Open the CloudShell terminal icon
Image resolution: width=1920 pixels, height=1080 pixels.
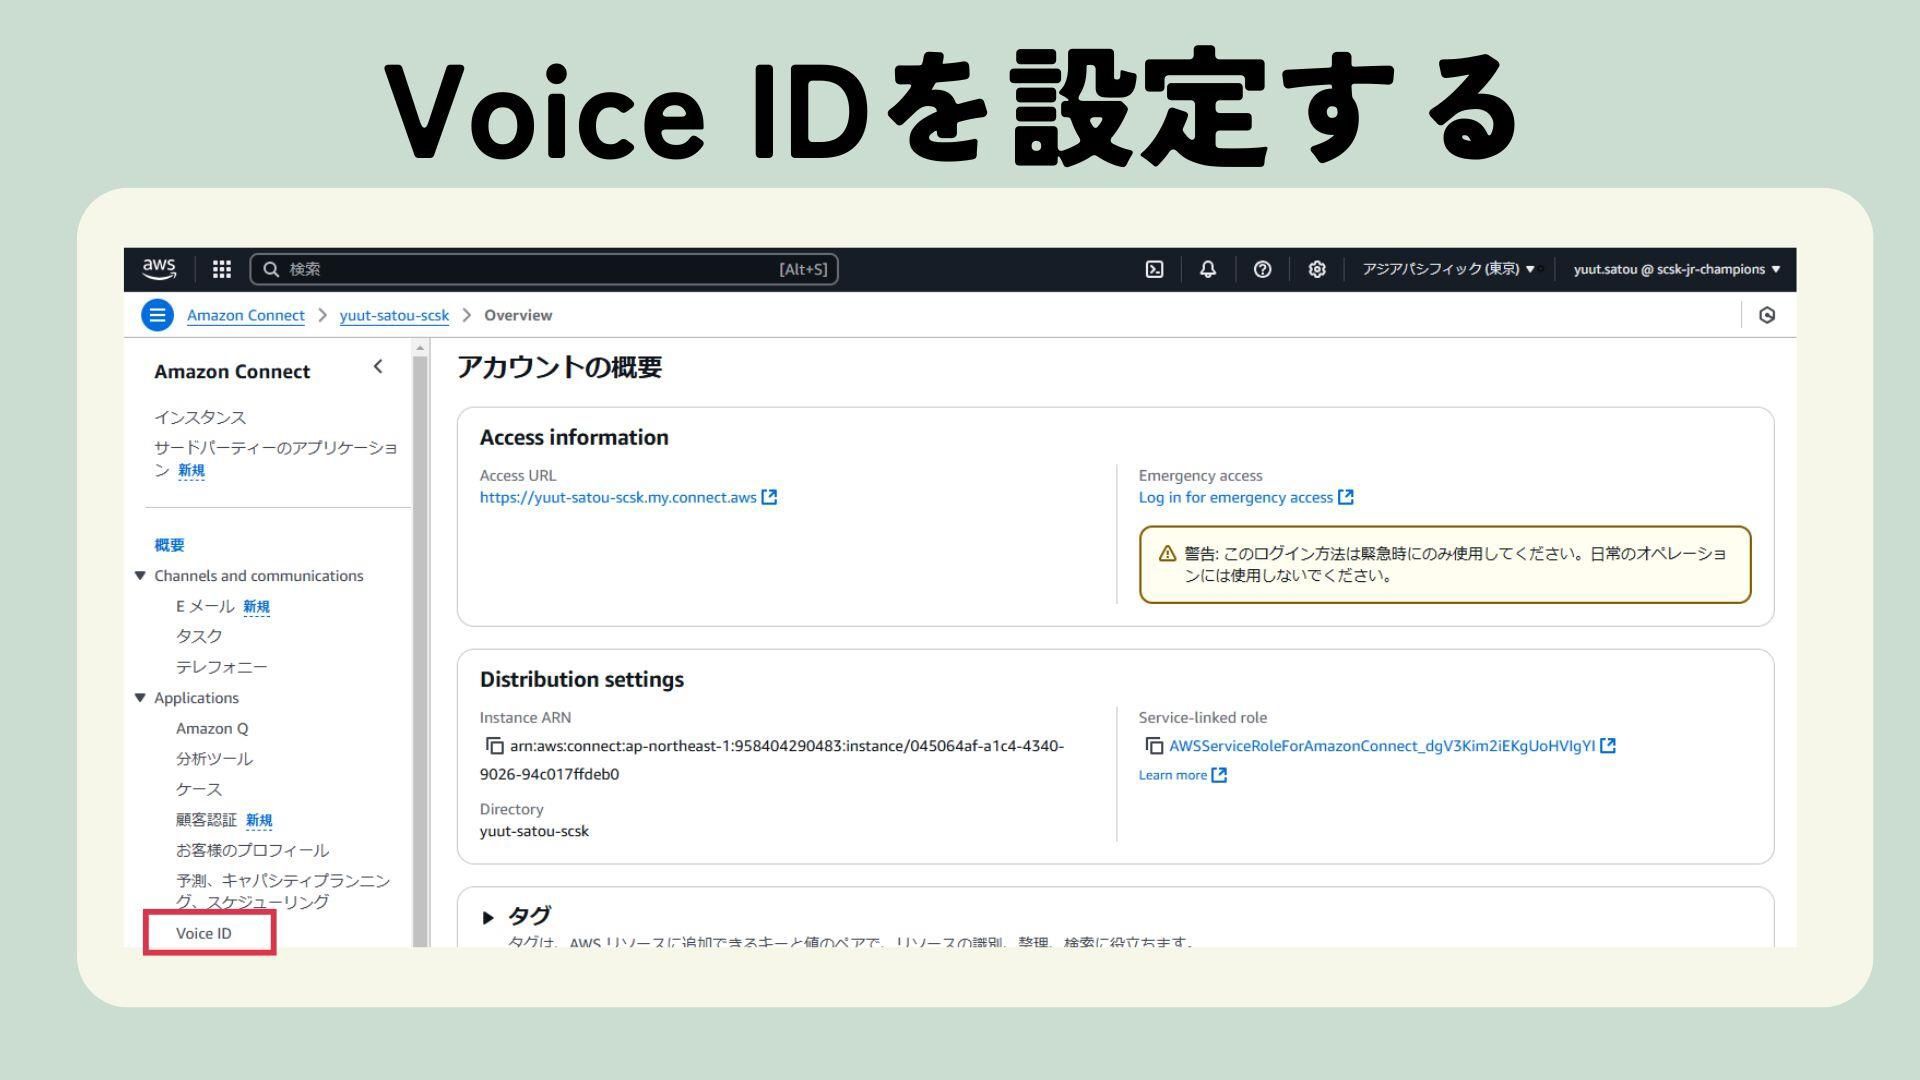coord(1154,269)
